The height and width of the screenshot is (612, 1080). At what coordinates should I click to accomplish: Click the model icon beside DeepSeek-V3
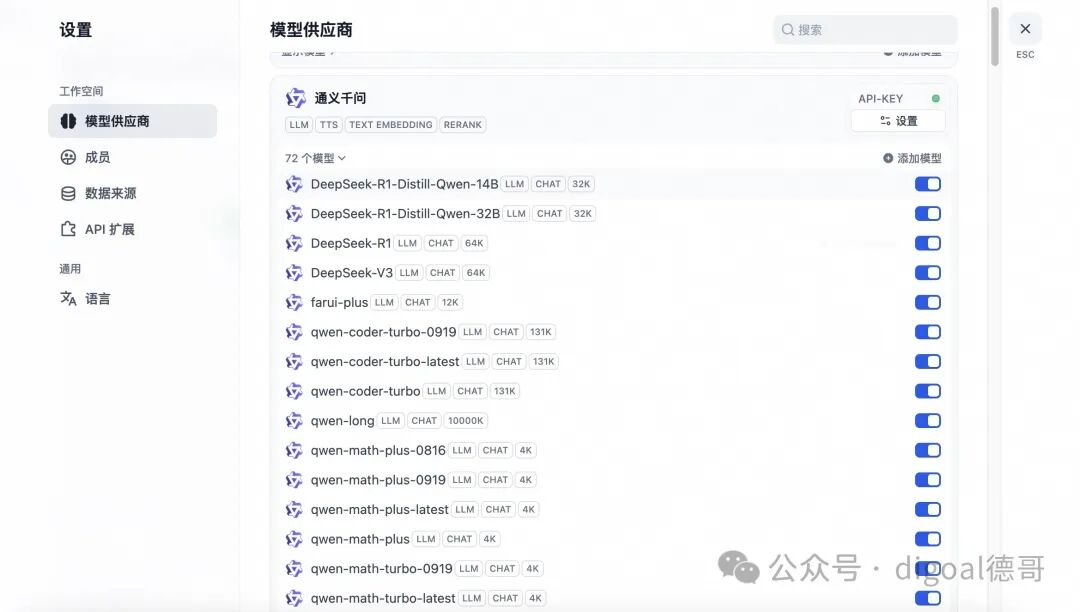[x=294, y=273]
